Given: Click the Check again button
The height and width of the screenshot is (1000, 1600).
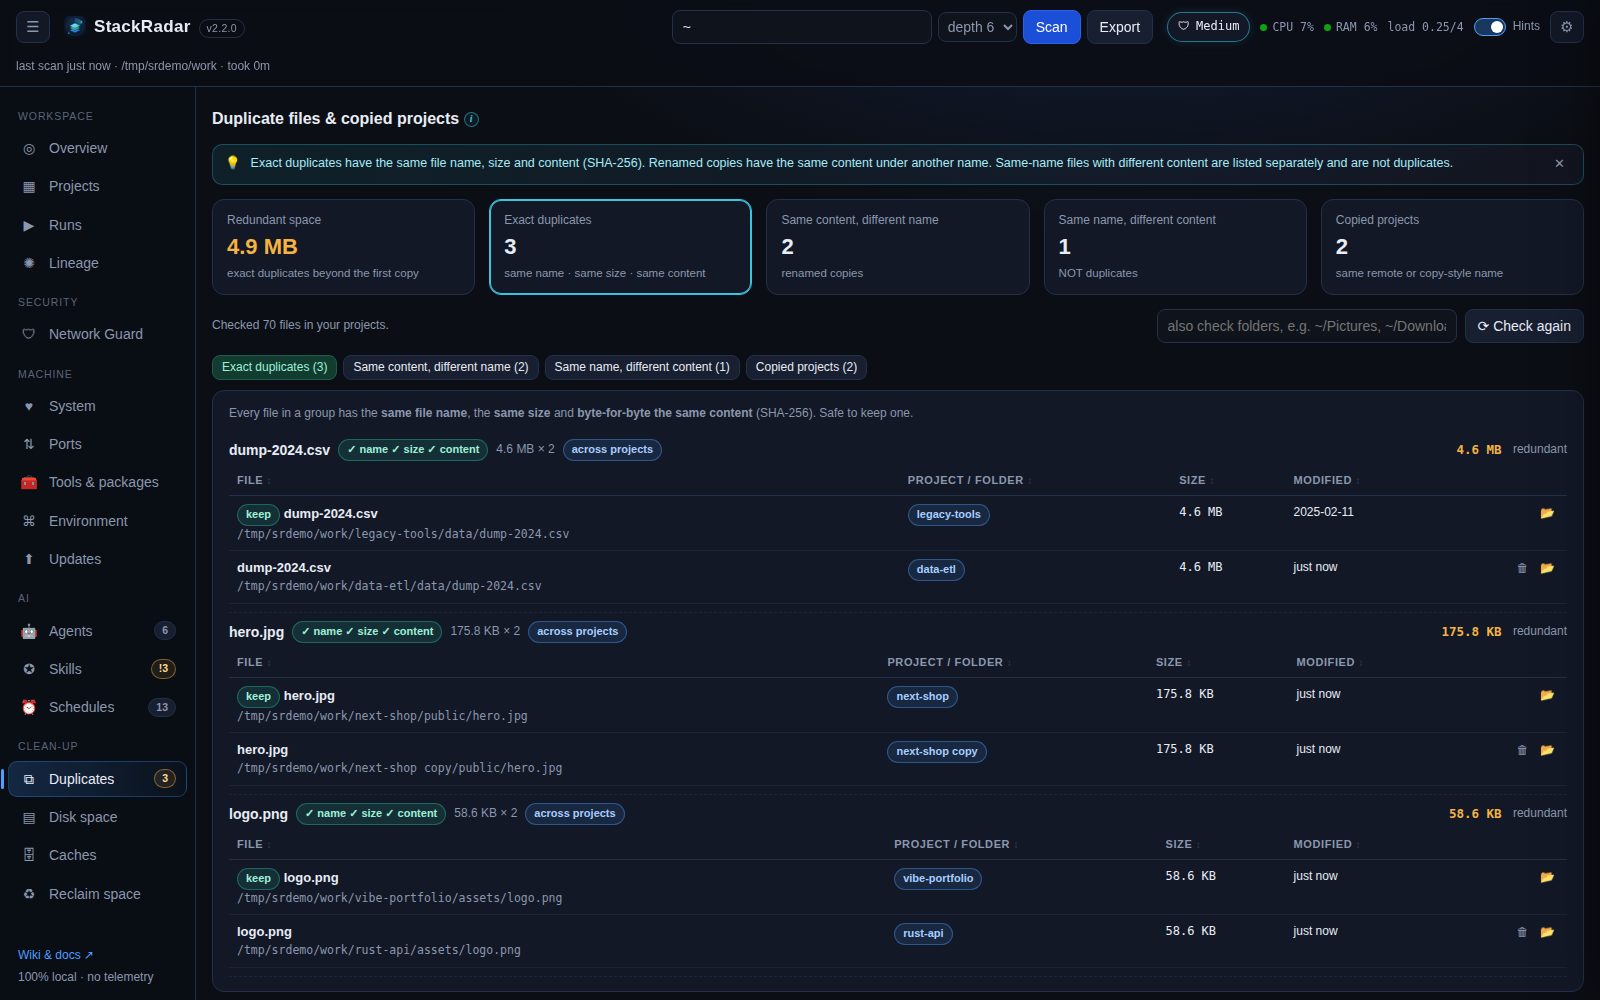Looking at the screenshot, I should click(1524, 326).
